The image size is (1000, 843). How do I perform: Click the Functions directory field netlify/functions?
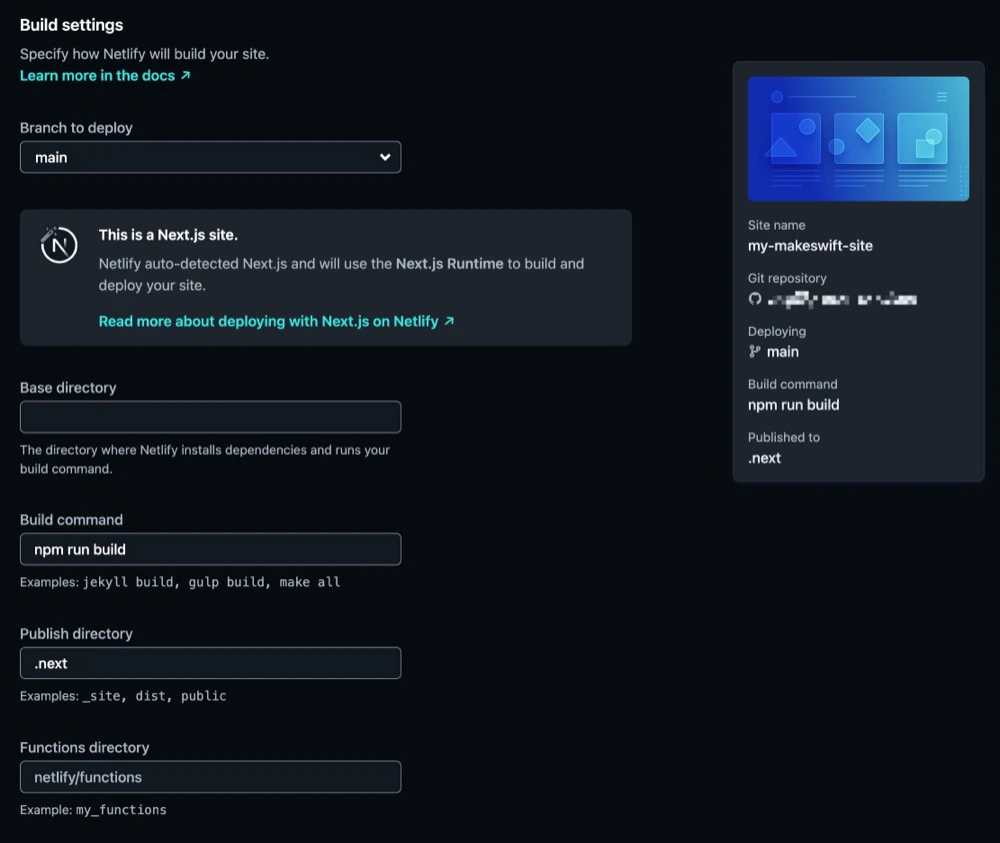tap(210, 777)
